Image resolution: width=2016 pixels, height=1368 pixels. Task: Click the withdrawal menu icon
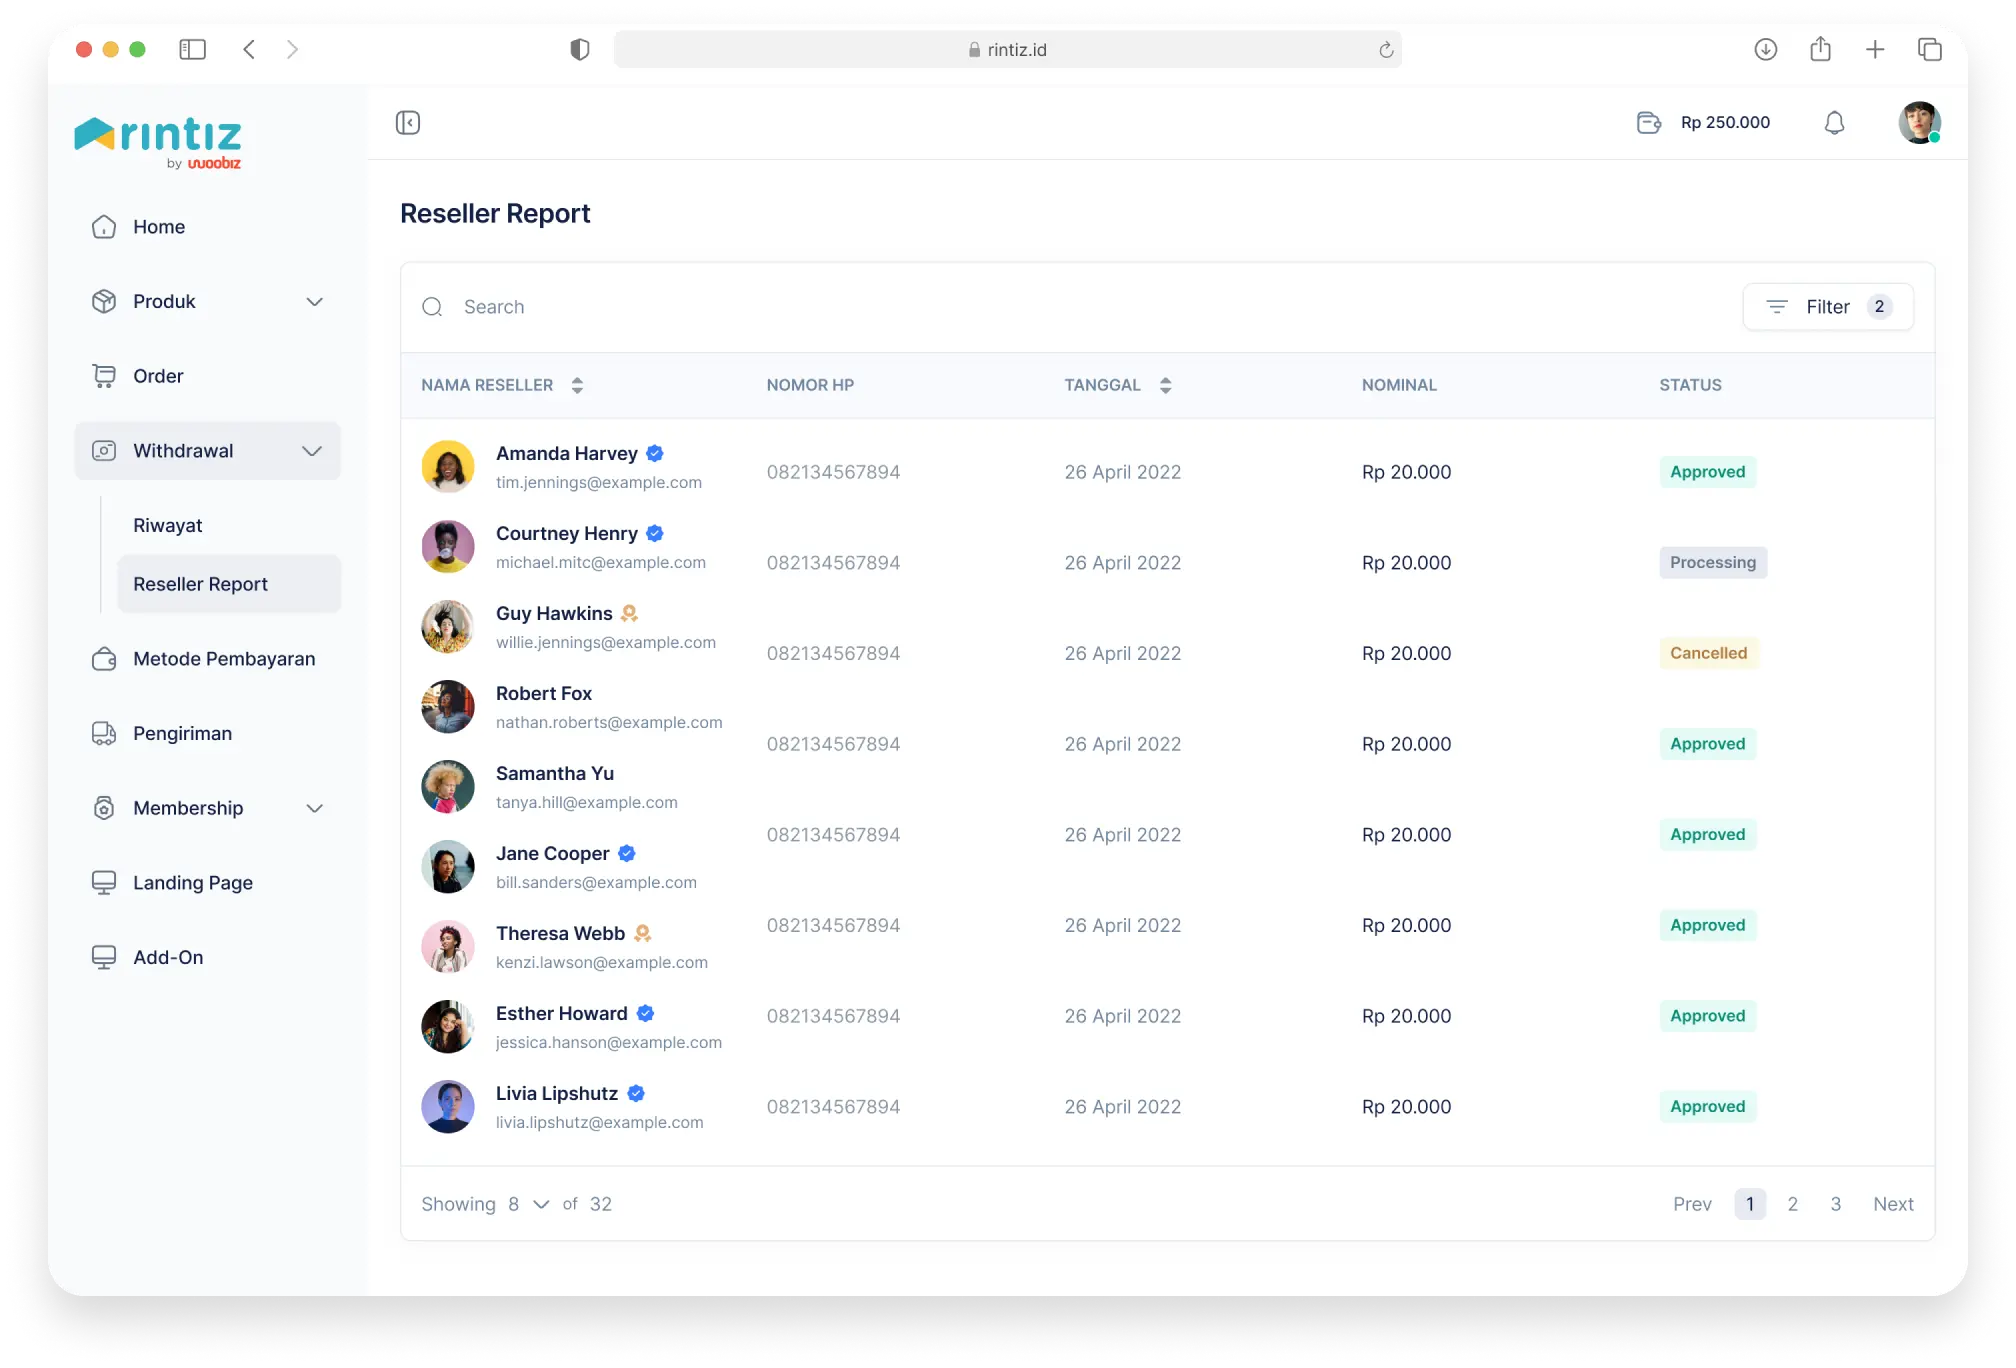102,450
